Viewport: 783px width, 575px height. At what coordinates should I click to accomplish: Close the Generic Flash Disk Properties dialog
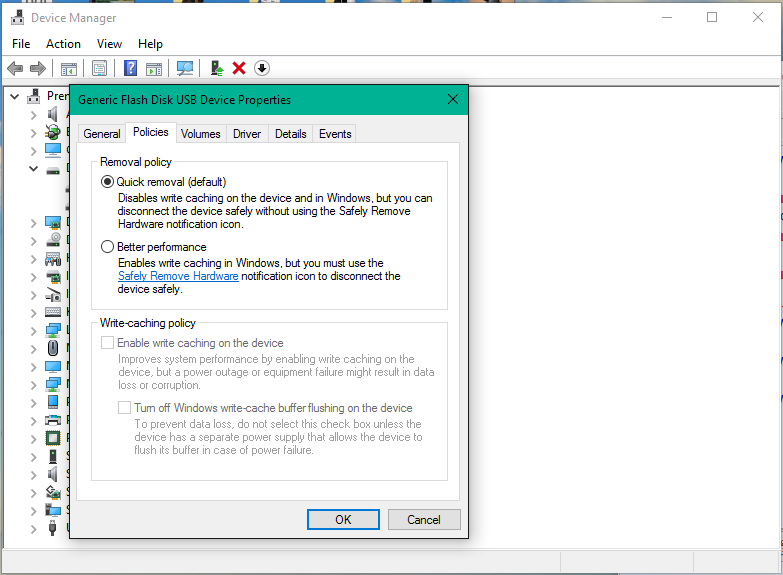click(x=453, y=99)
